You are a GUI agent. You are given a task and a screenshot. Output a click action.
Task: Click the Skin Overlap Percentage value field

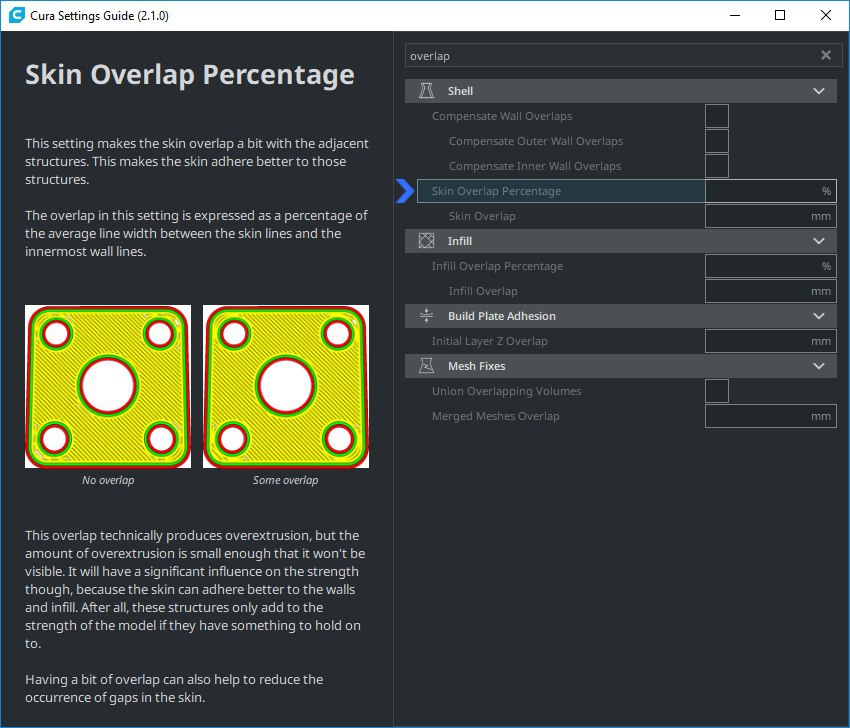[770, 191]
